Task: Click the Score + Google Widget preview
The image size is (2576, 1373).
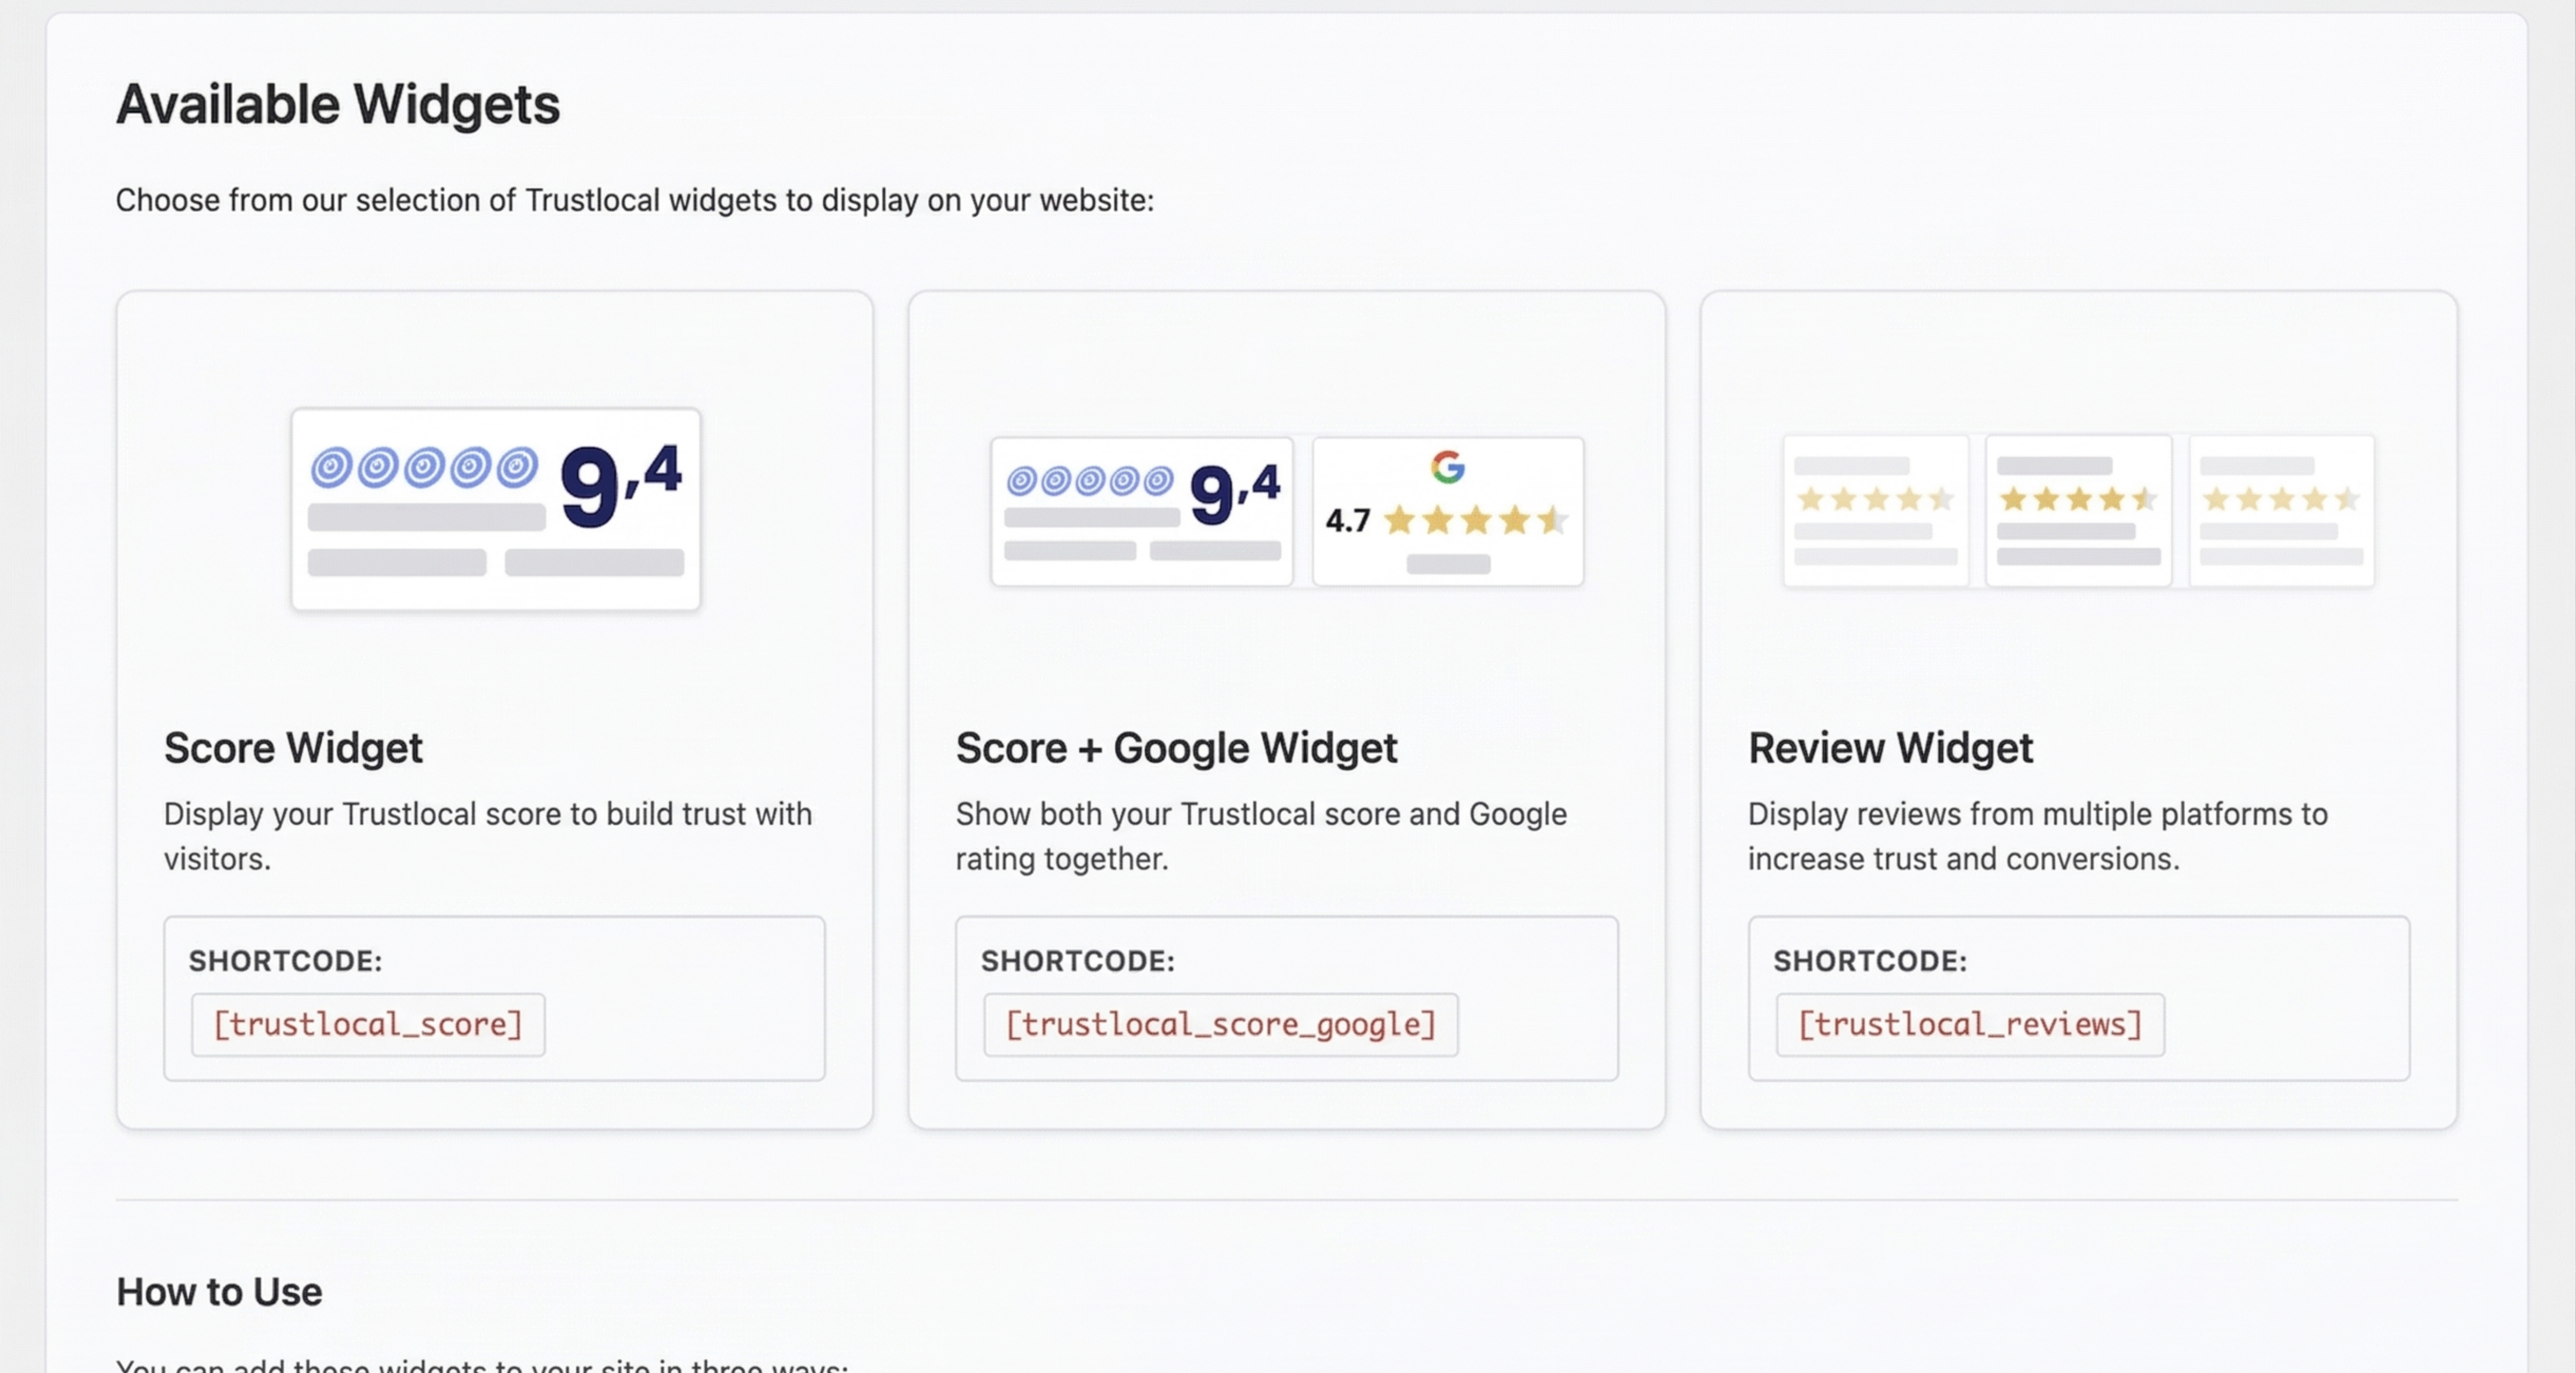Action: point(1287,511)
